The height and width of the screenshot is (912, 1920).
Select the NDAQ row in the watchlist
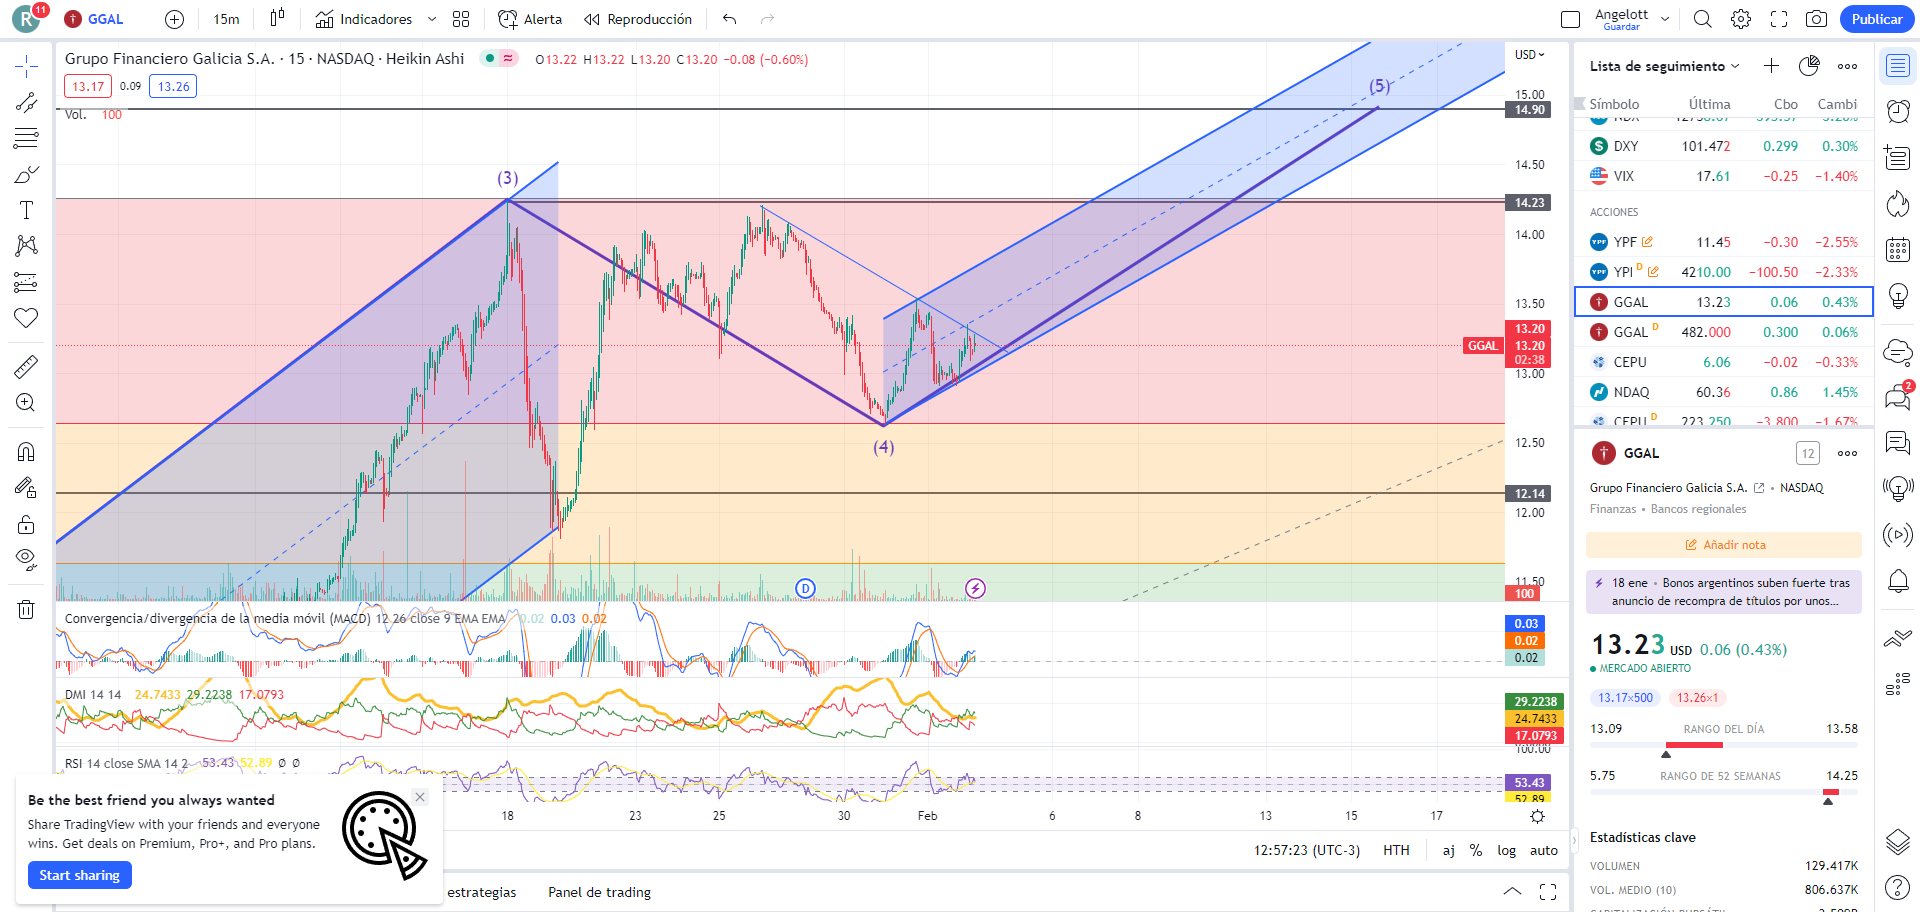[x=1724, y=392]
